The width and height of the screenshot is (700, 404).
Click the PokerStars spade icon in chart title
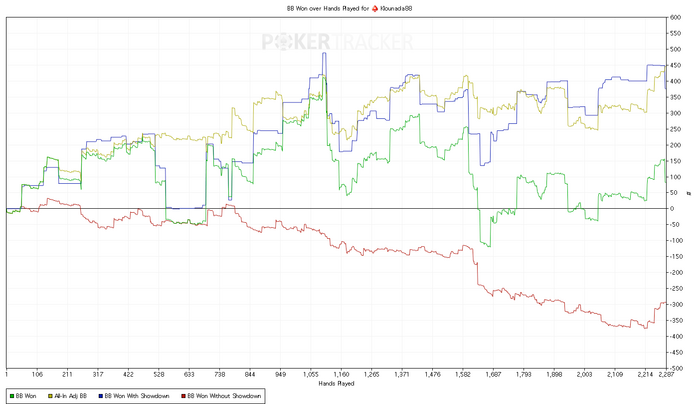pos(375,8)
